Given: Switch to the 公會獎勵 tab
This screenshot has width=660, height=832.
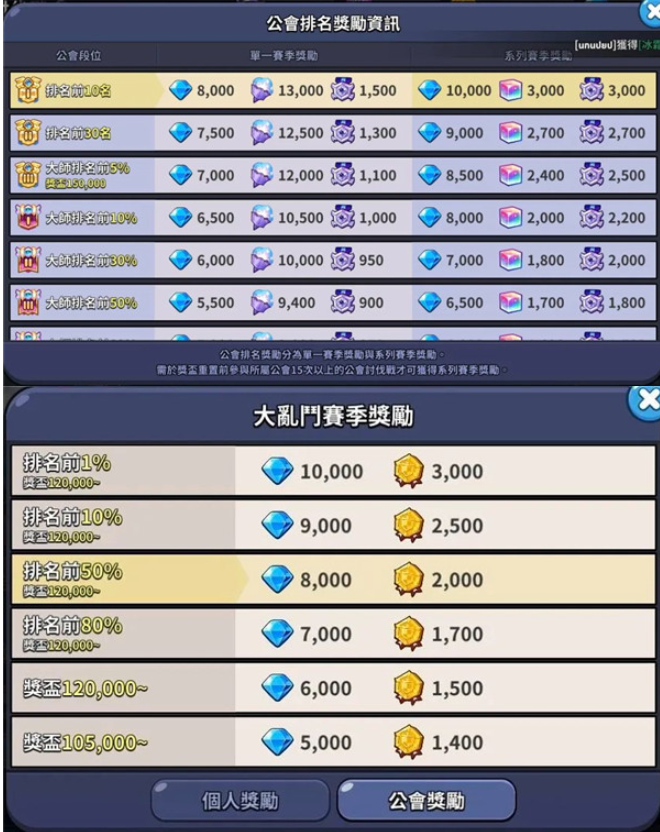Looking at the screenshot, I should coord(427,800).
